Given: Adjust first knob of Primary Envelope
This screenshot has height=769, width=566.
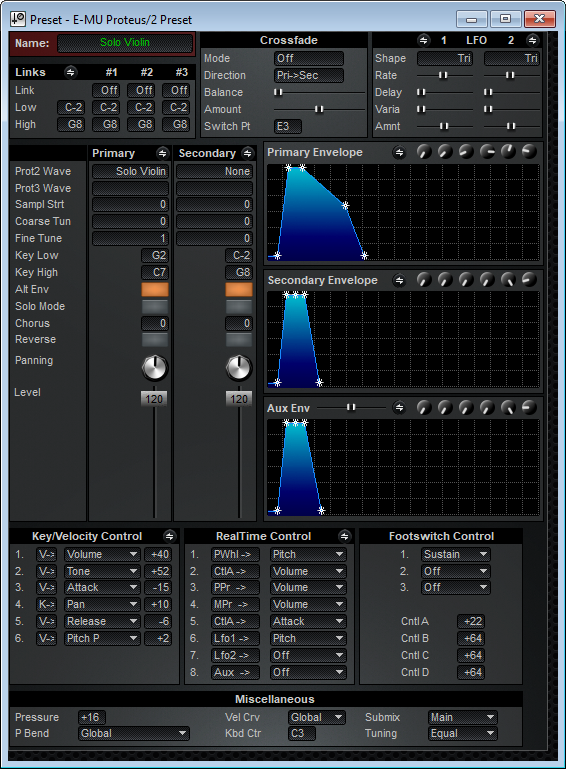Looking at the screenshot, I should (x=424, y=152).
